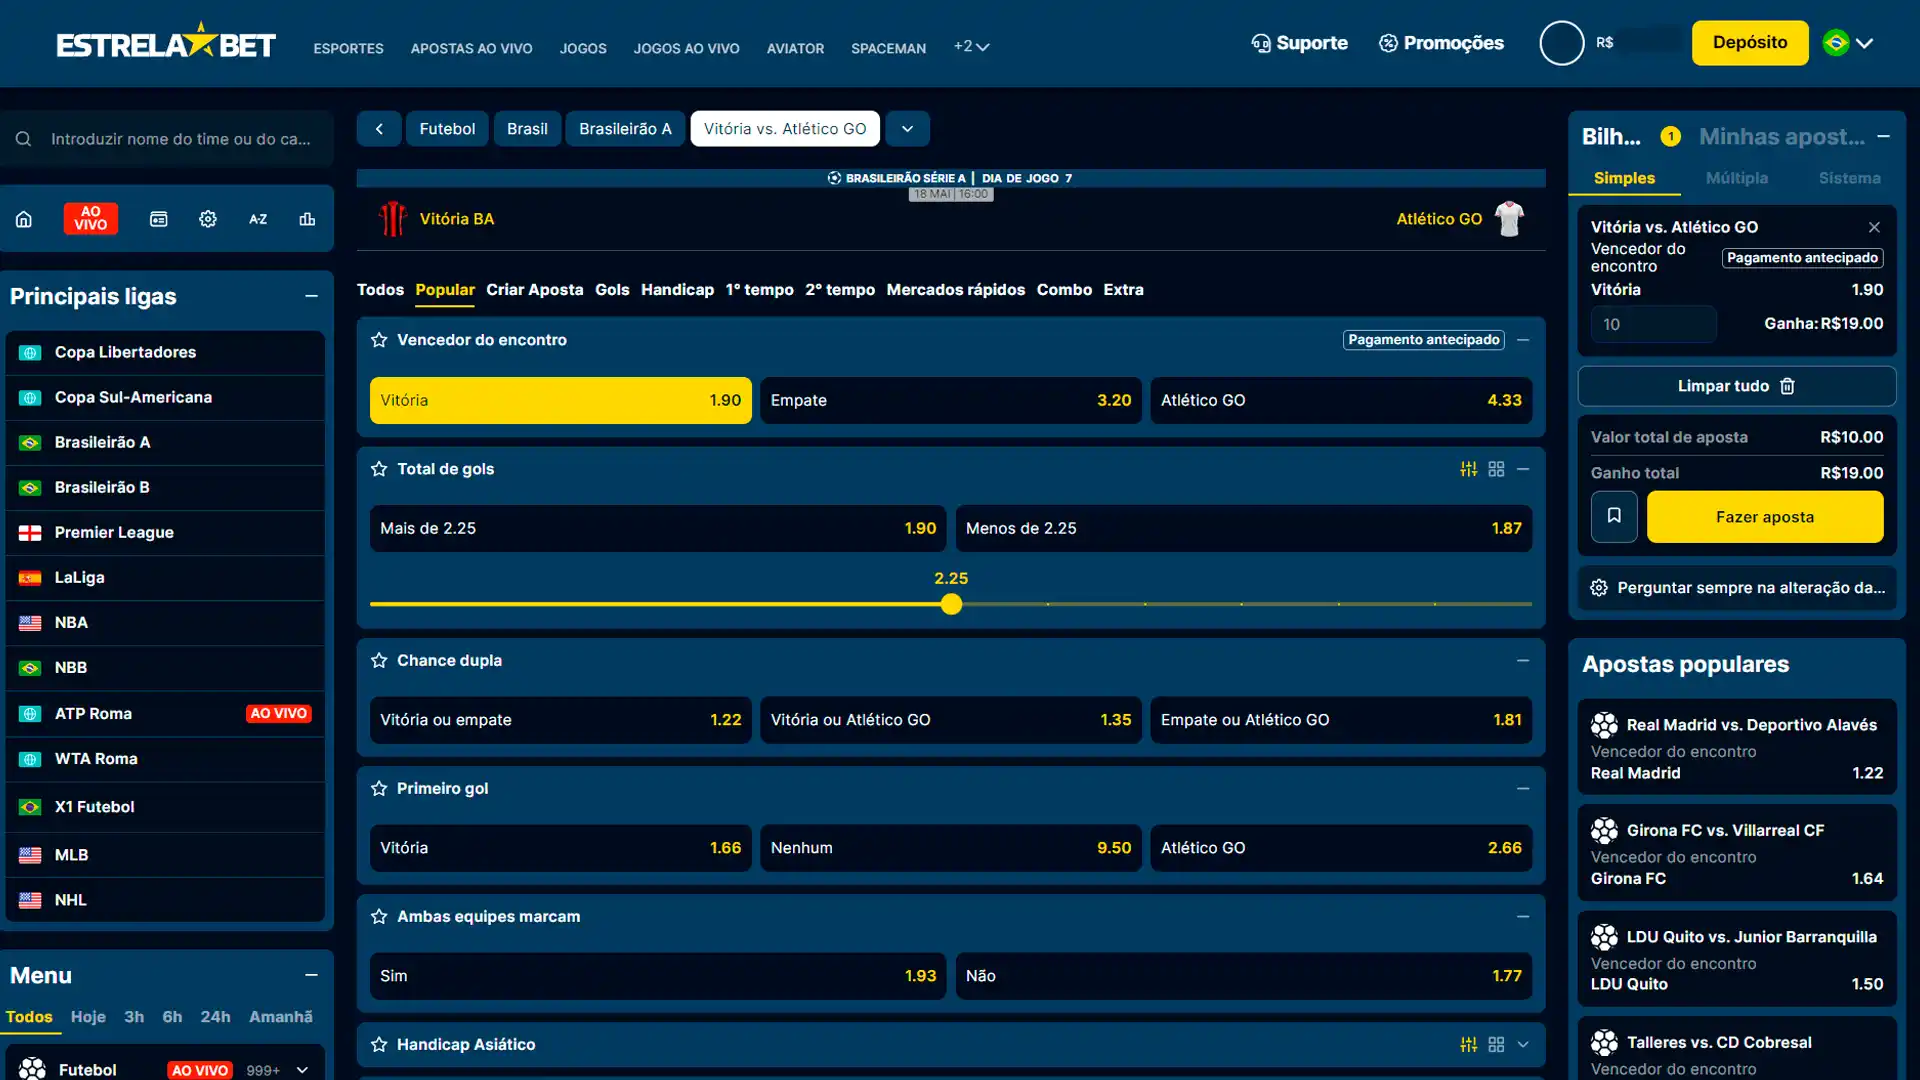Click the red AO VIVO sidebar button
The image size is (1920, 1080).
click(90, 218)
